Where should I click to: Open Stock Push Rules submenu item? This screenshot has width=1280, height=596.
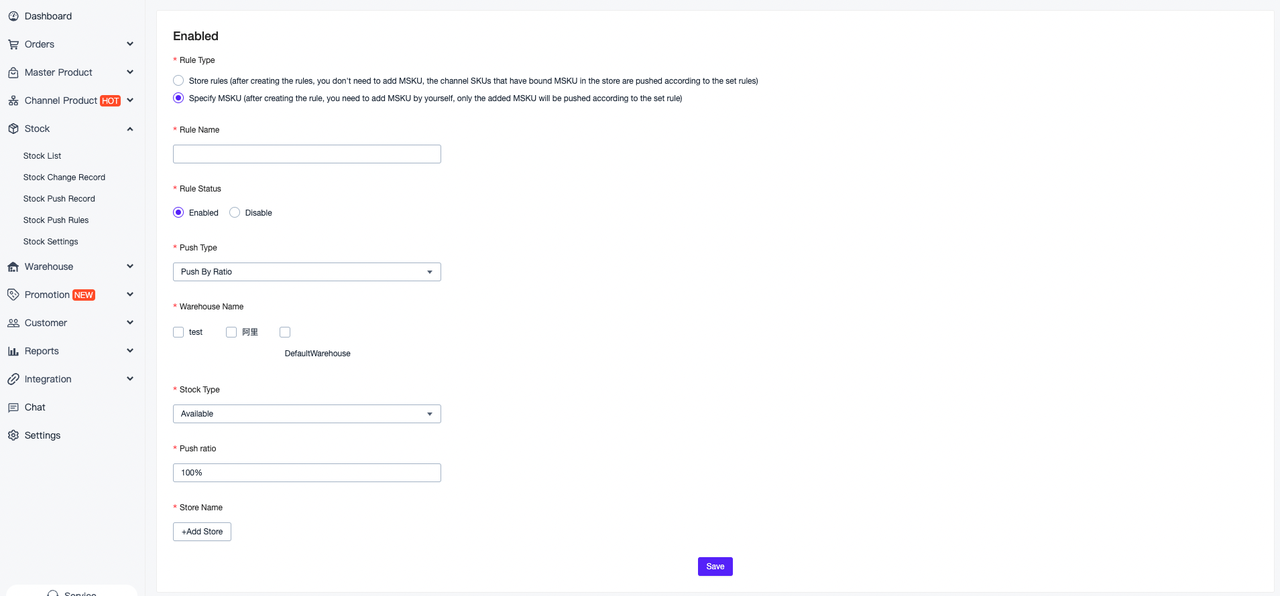pyautogui.click(x=56, y=220)
